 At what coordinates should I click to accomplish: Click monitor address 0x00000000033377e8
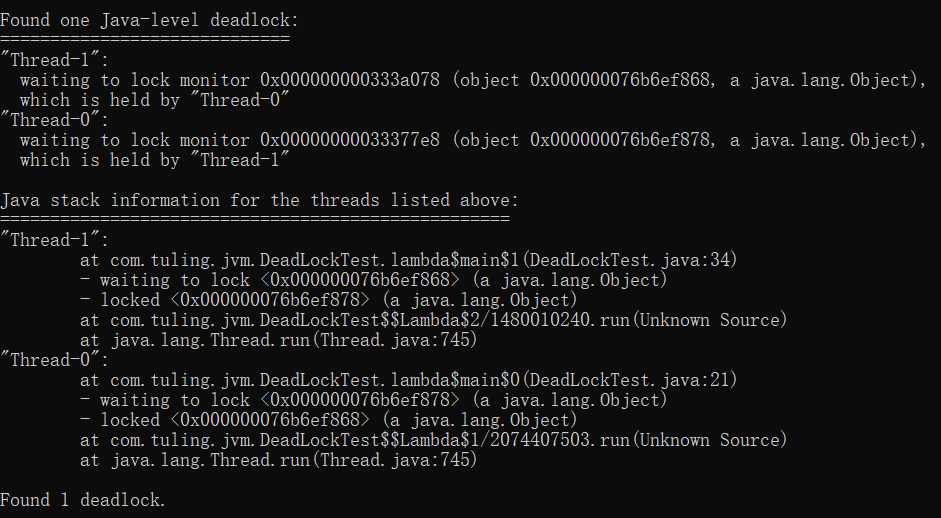(349, 140)
